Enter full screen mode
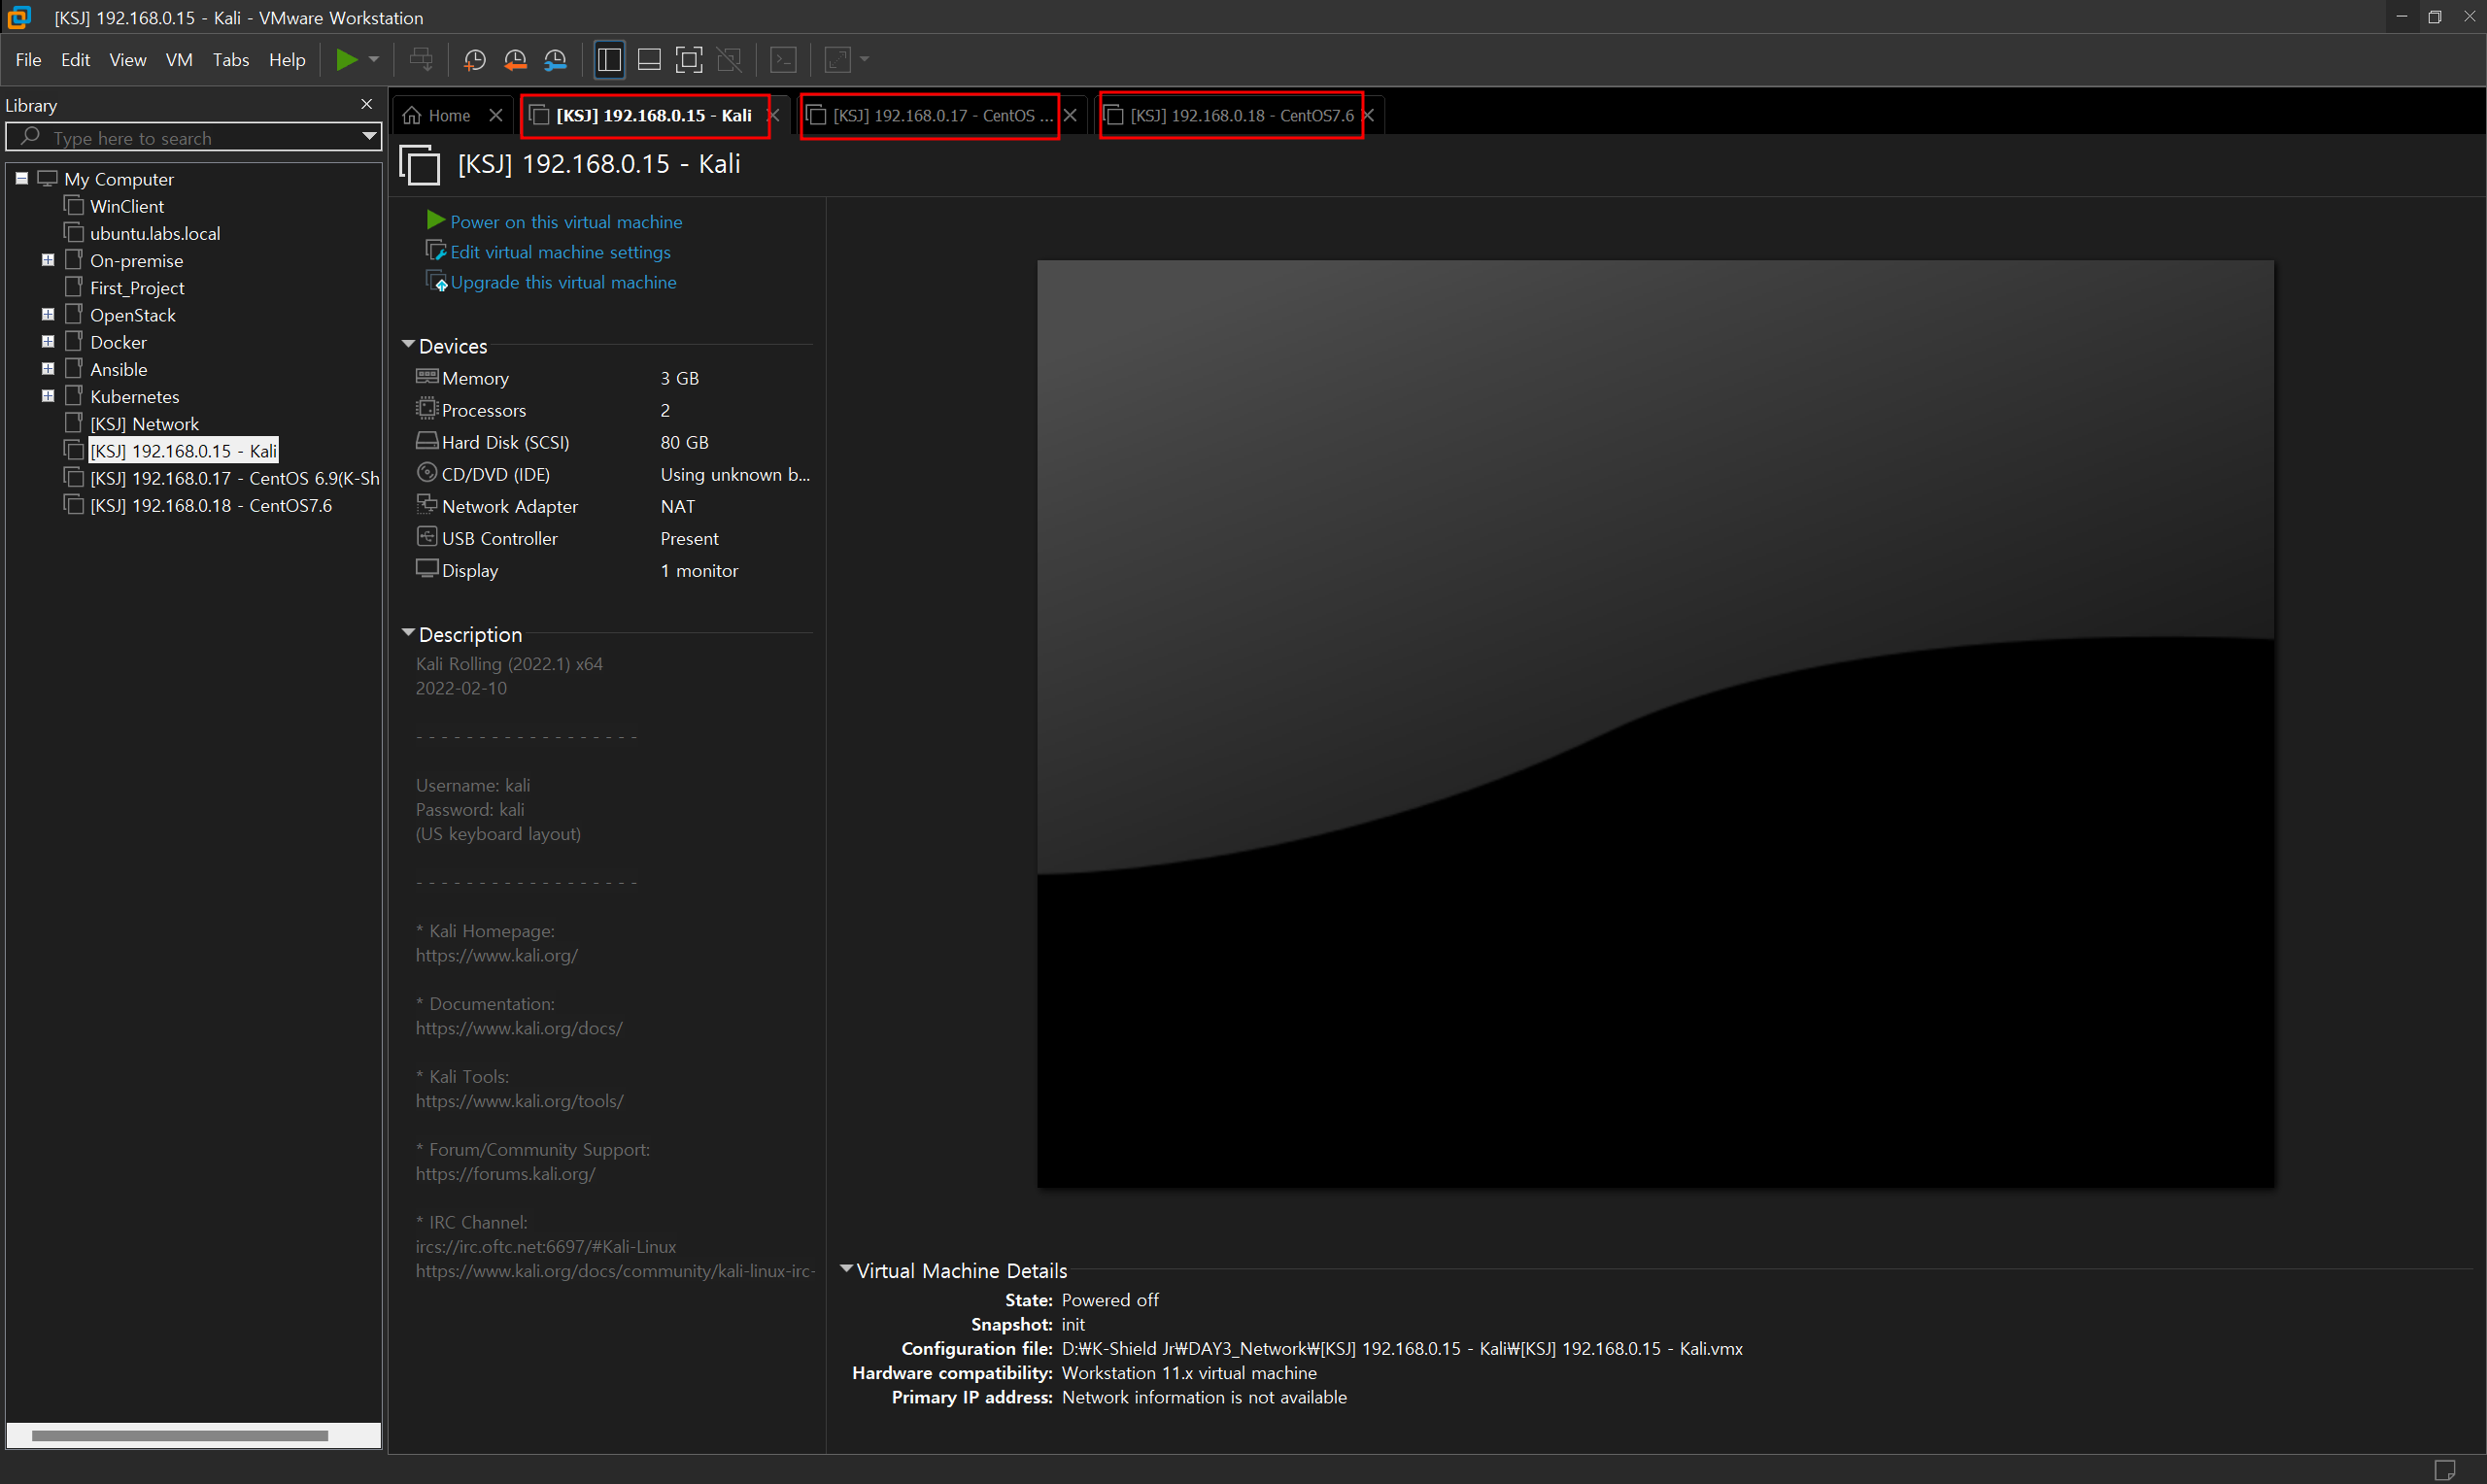This screenshot has width=2487, height=1484. [x=689, y=60]
